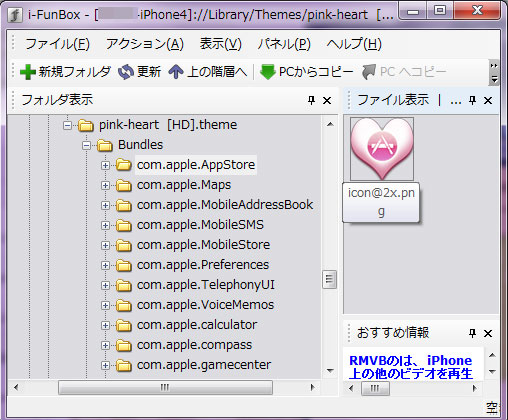Click the 新規フォルダ button label
This screenshot has height=420, width=508.
click(x=74, y=72)
